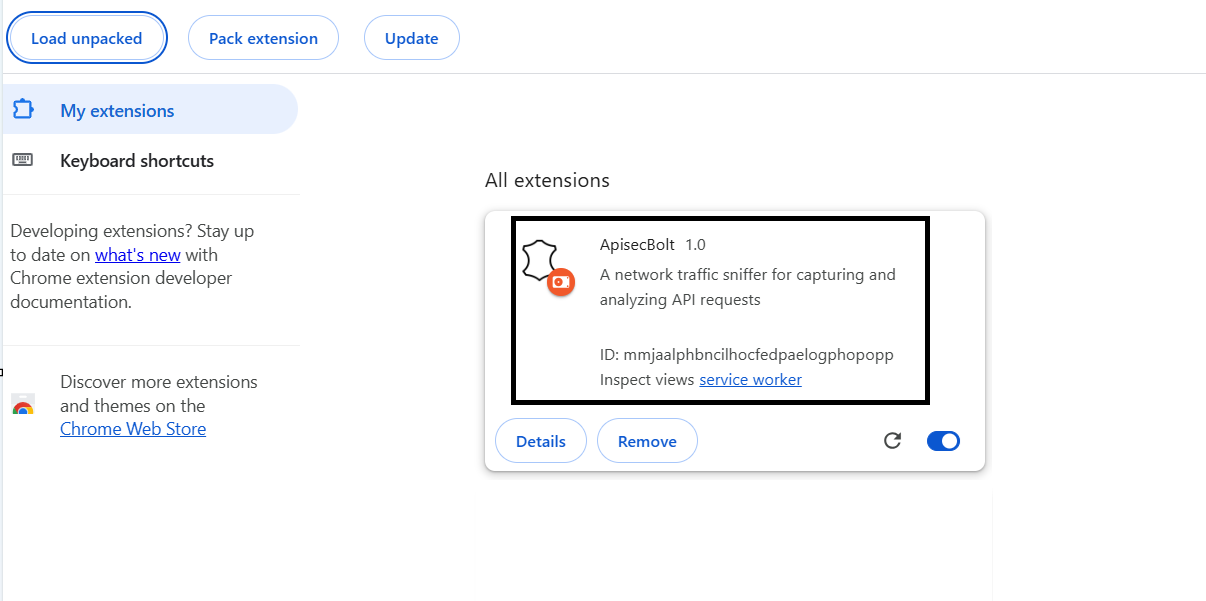
Task: Open the Pack extension dialog
Action: (x=263, y=39)
